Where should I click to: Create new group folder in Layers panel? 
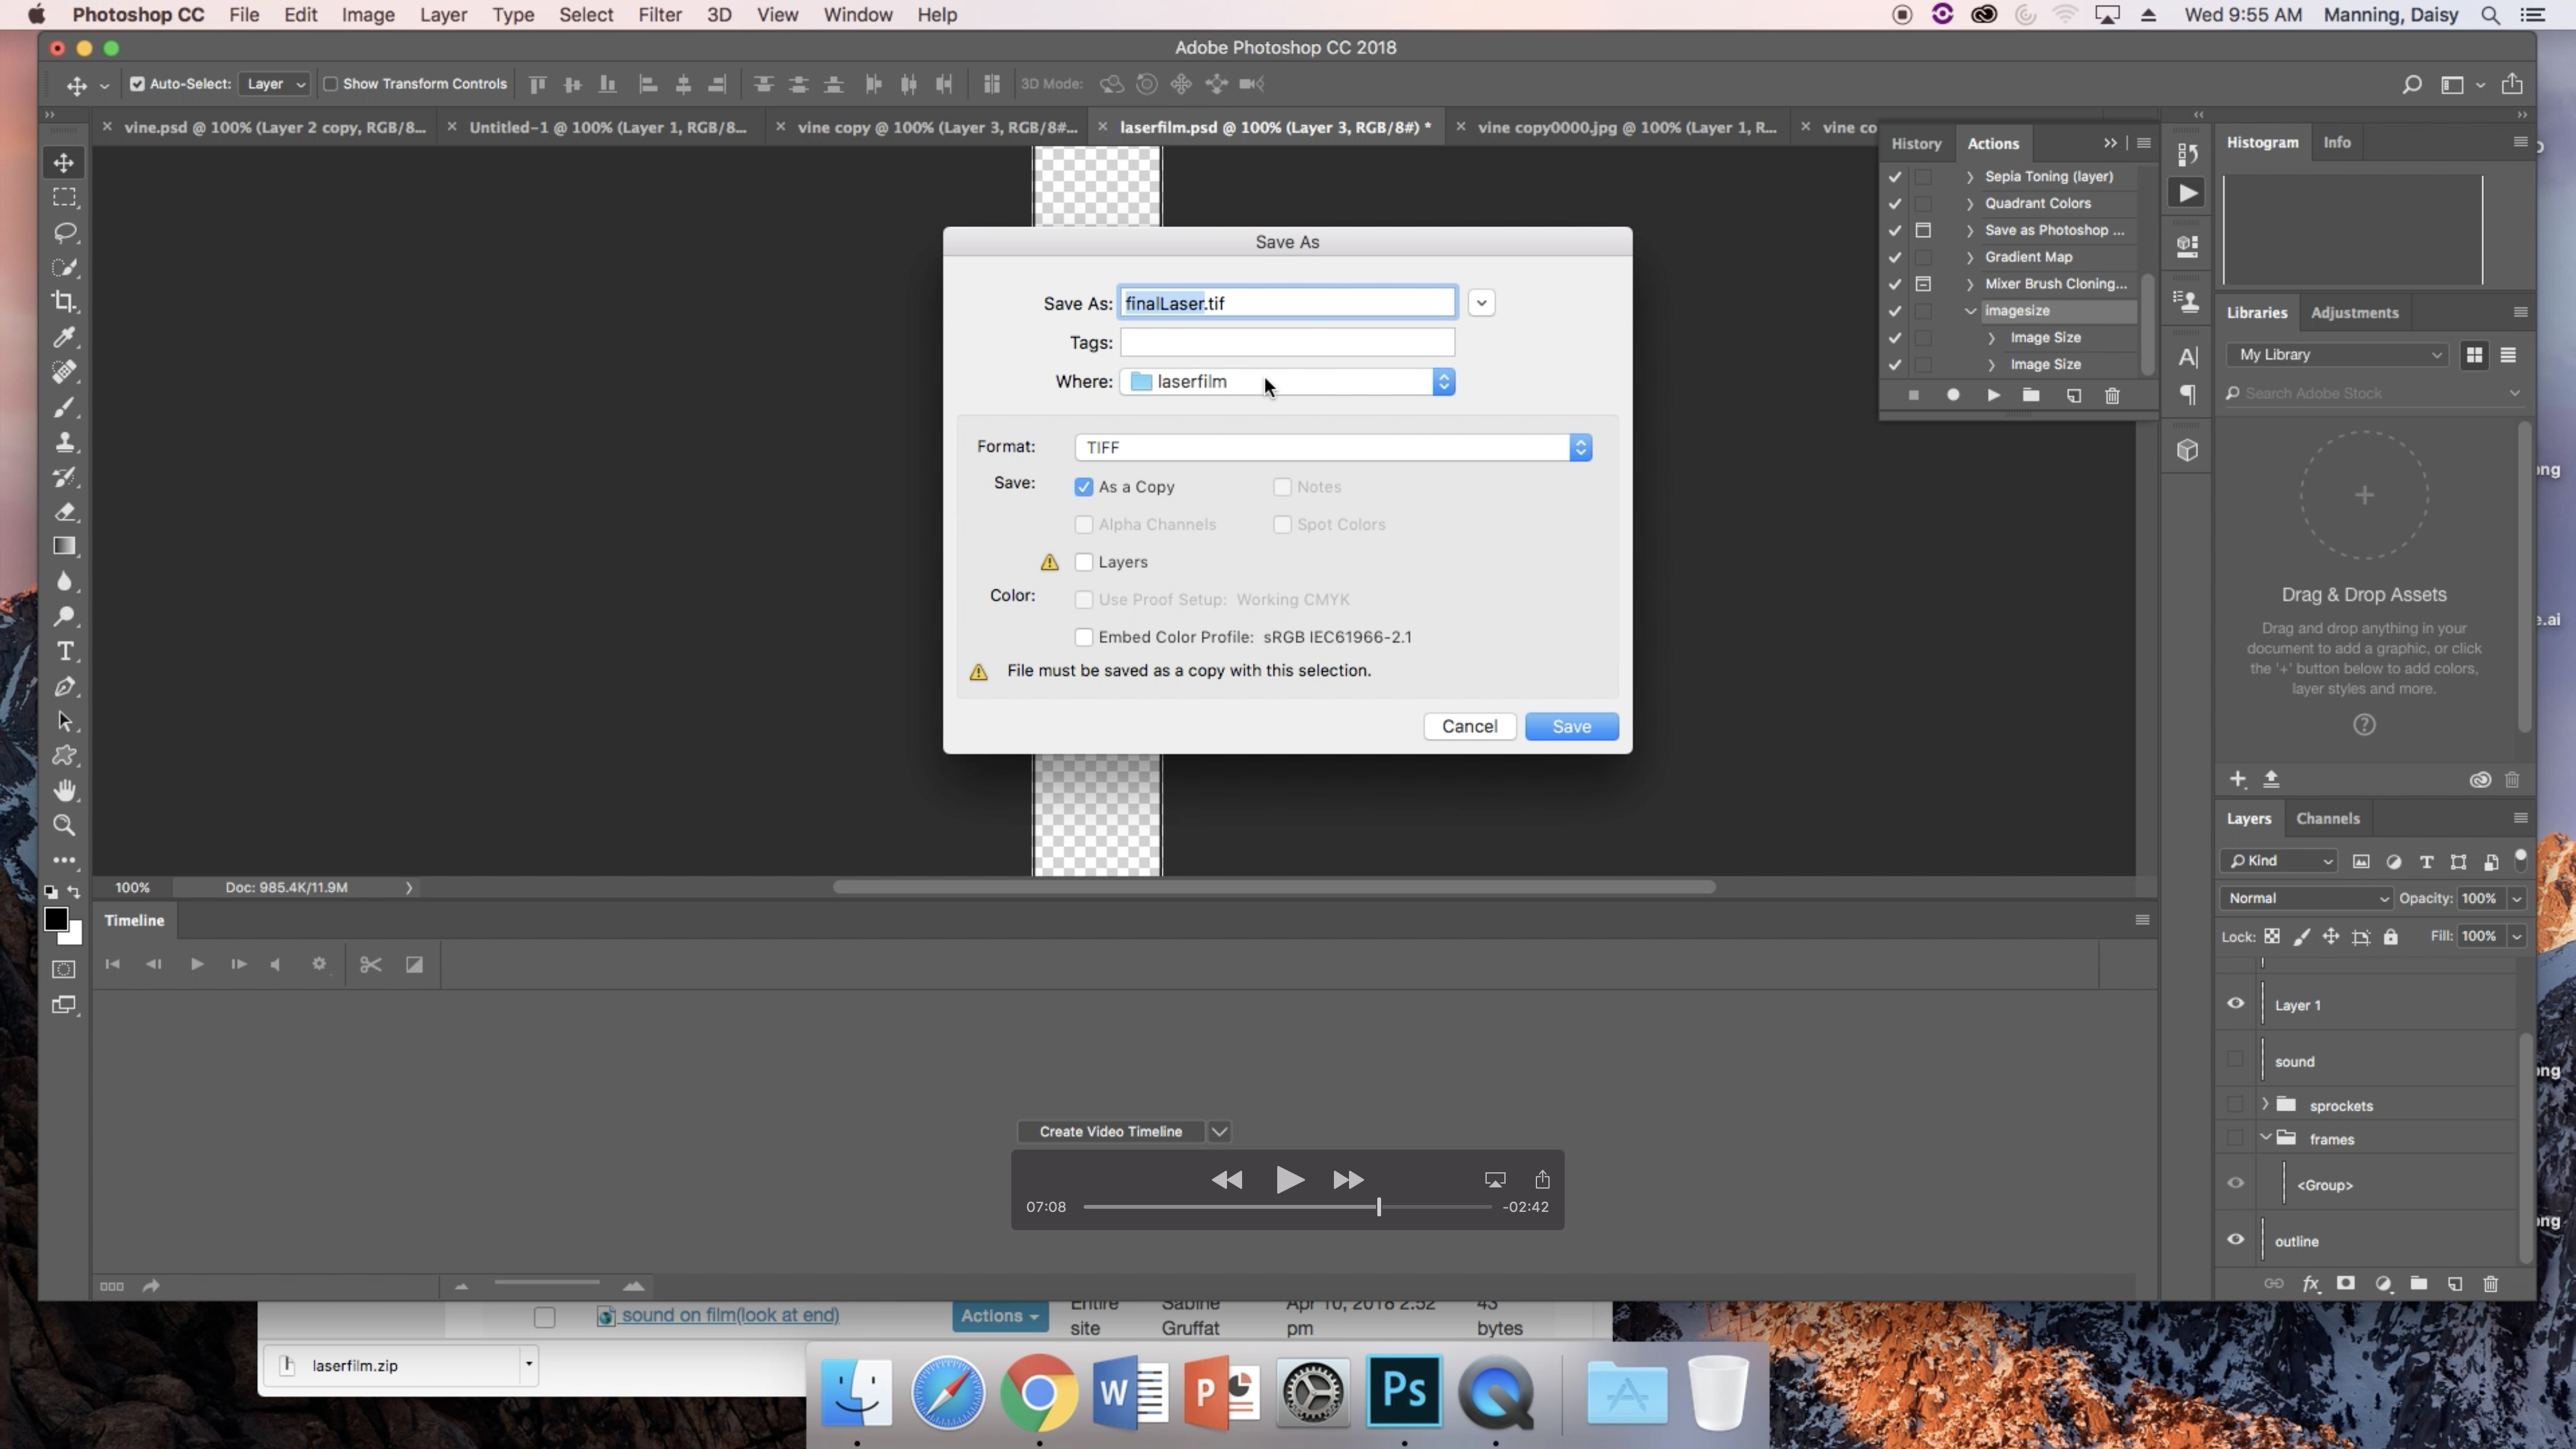(2418, 1284)
